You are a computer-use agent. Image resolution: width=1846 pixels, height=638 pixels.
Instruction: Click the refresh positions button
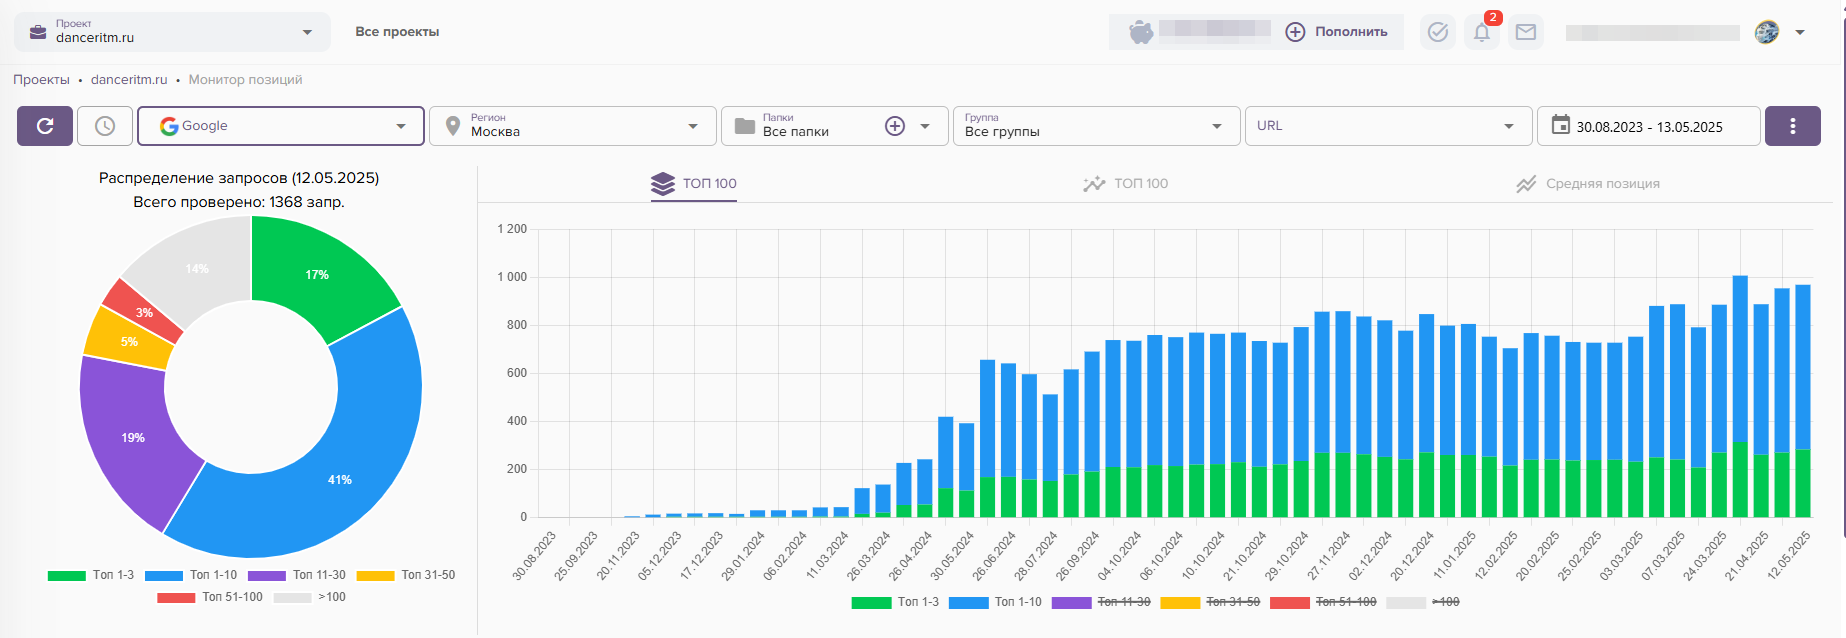pos(45,126)
